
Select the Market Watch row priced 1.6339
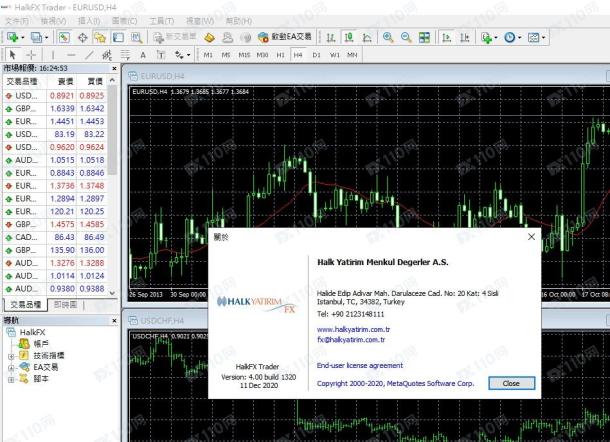pos(55,109)
